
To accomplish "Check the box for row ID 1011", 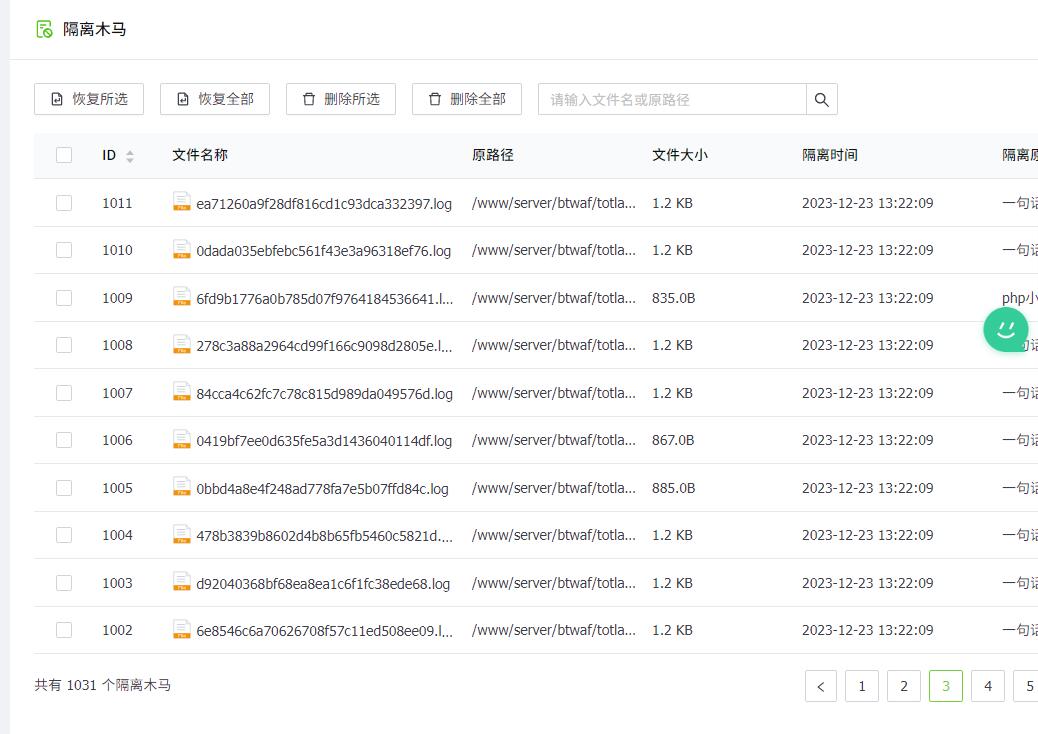I will coord(64,203).
